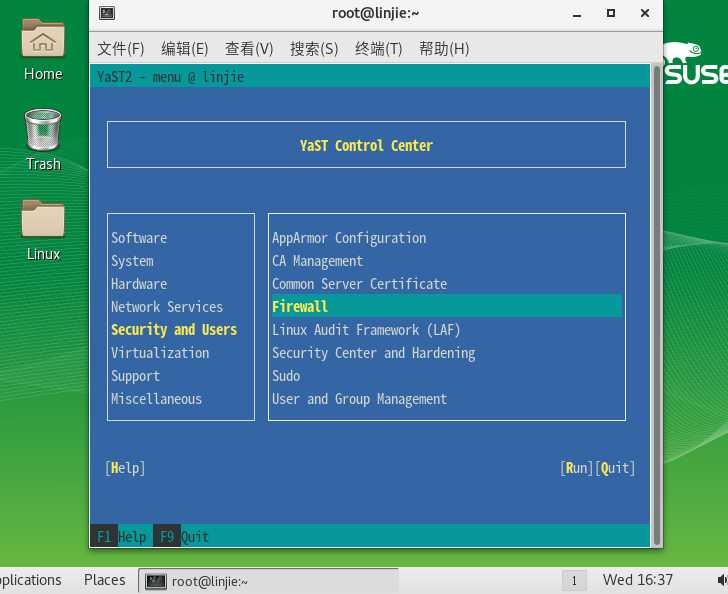The width and height of the screenshot is (728, 594).
Task: Minimize the terminal window
Action: pyautogui.click(x=577, y=14)
